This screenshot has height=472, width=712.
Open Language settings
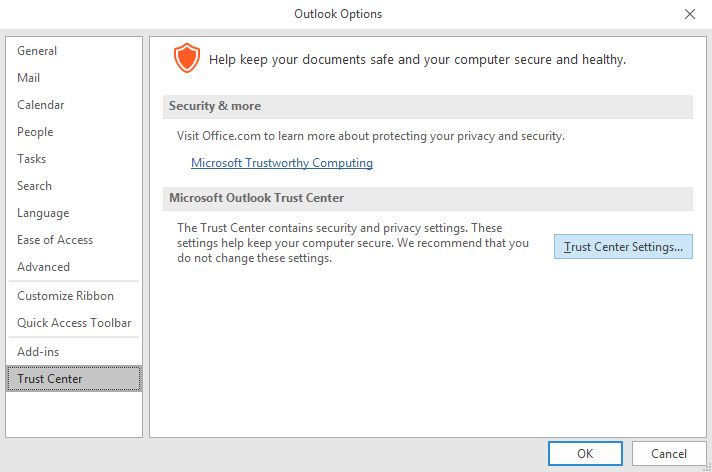[43, 213]
